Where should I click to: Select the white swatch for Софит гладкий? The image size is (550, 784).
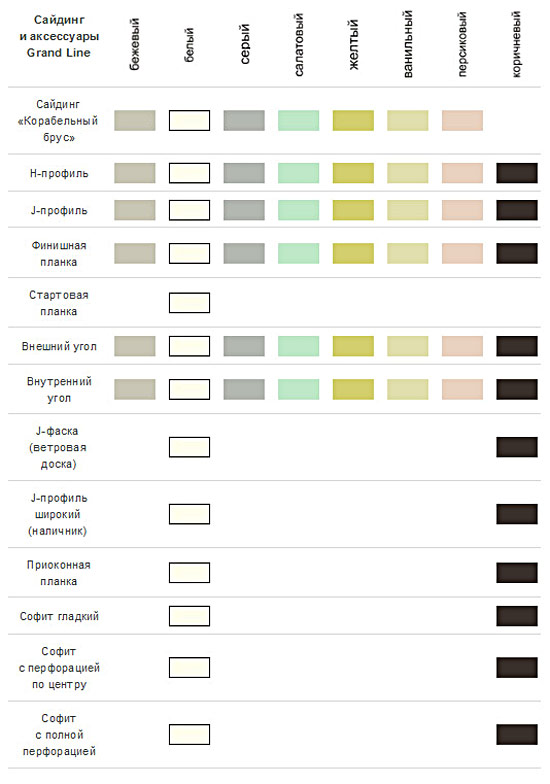(189, 616)
